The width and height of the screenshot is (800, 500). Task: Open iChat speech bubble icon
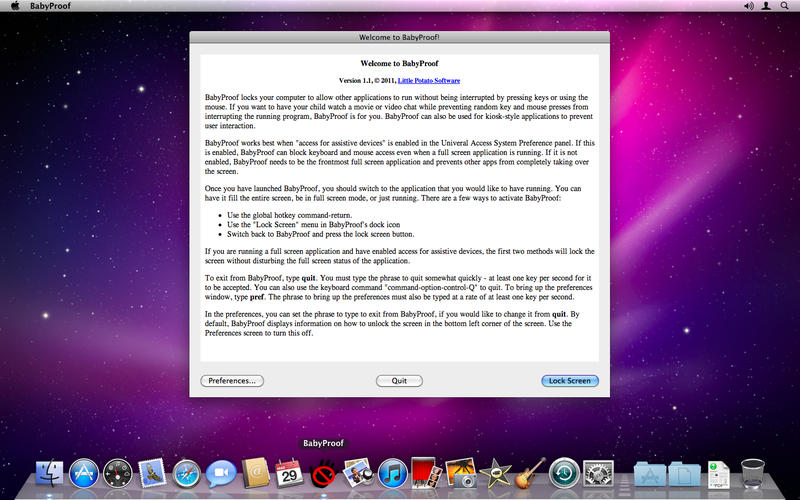click(221, 474)
